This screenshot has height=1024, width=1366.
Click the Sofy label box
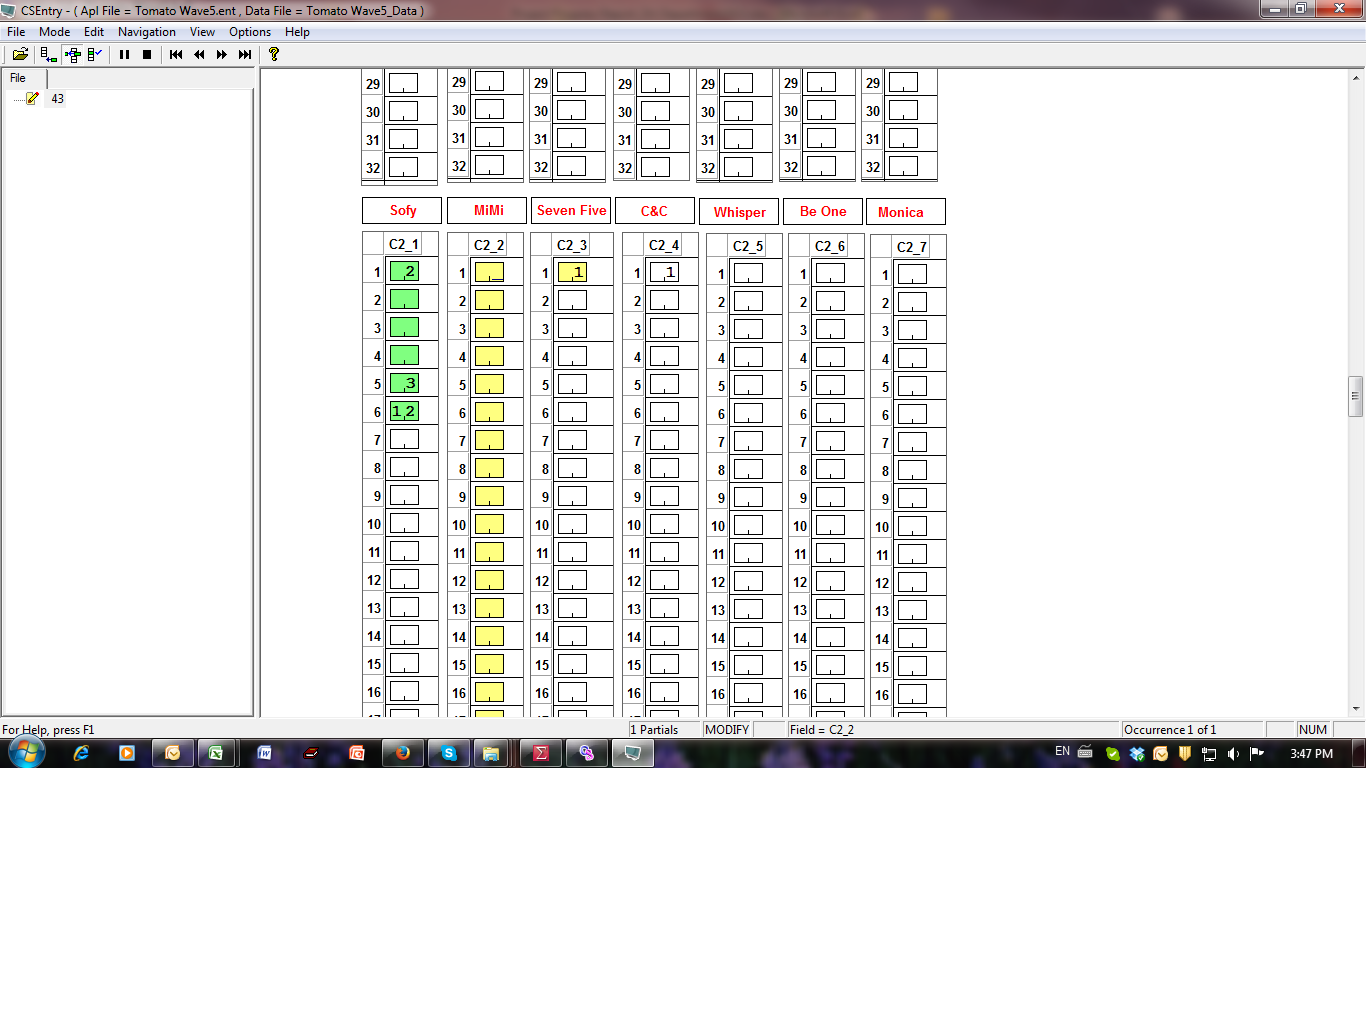[402, 211]
